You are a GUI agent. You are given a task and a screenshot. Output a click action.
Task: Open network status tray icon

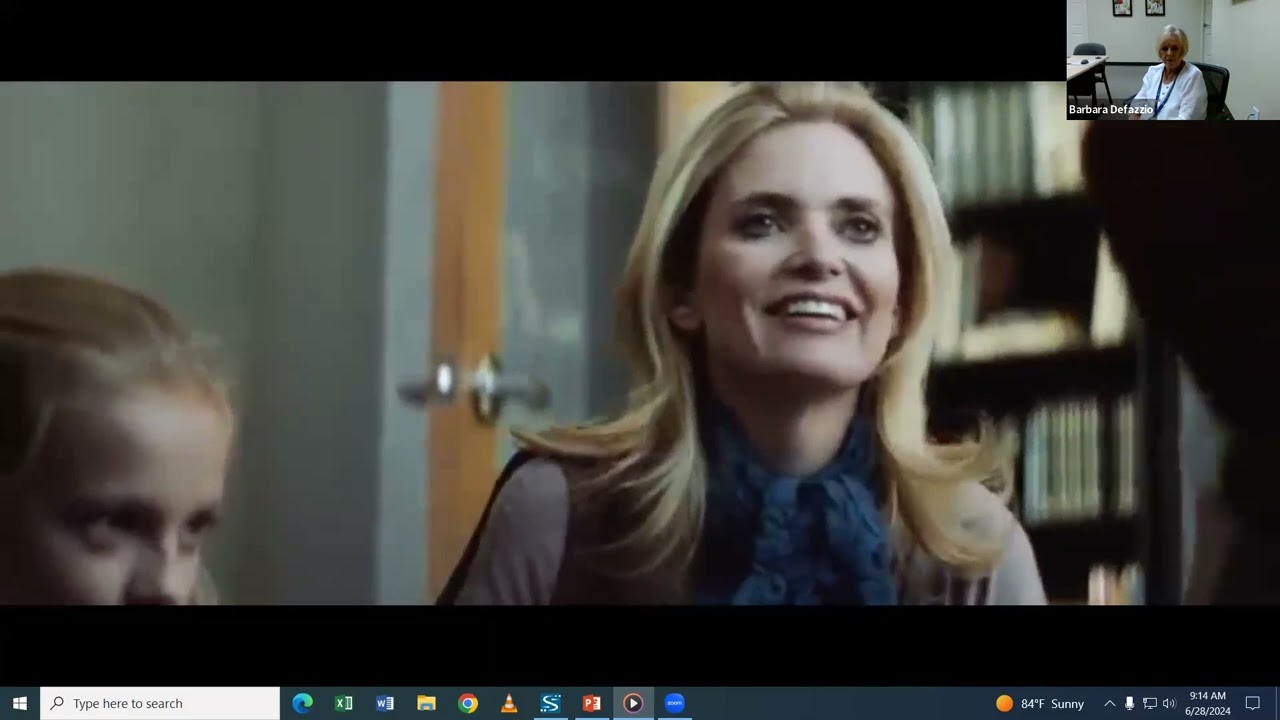(x=1149, y=703)
